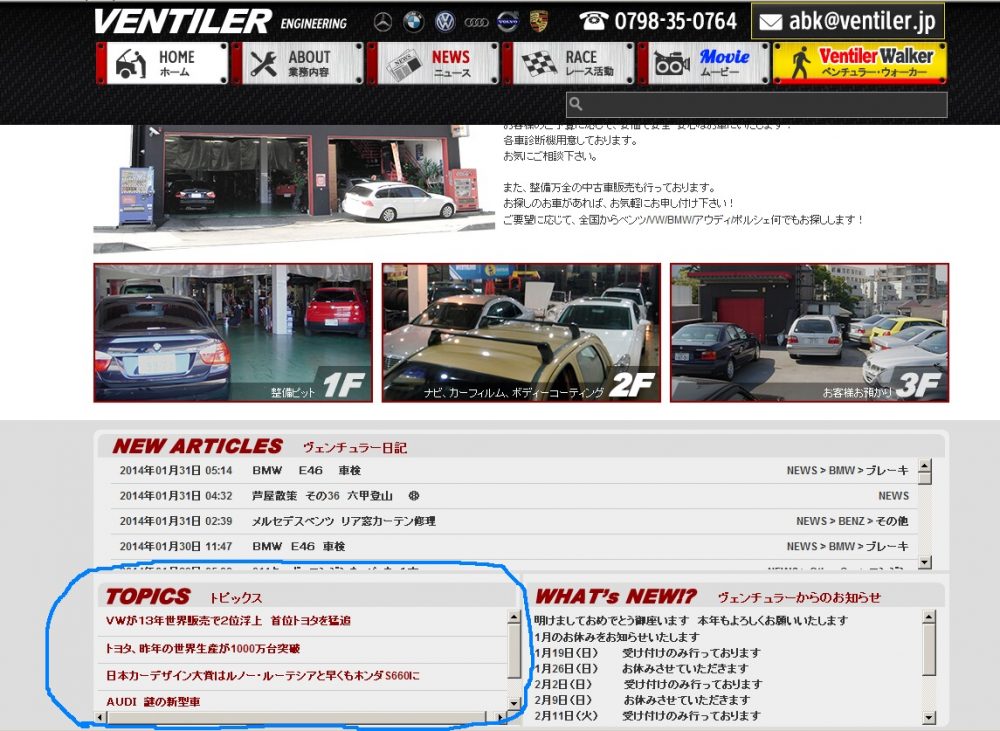Open article 'BMW E46 車検' dated 01月30日 11:47

point(298,547)
